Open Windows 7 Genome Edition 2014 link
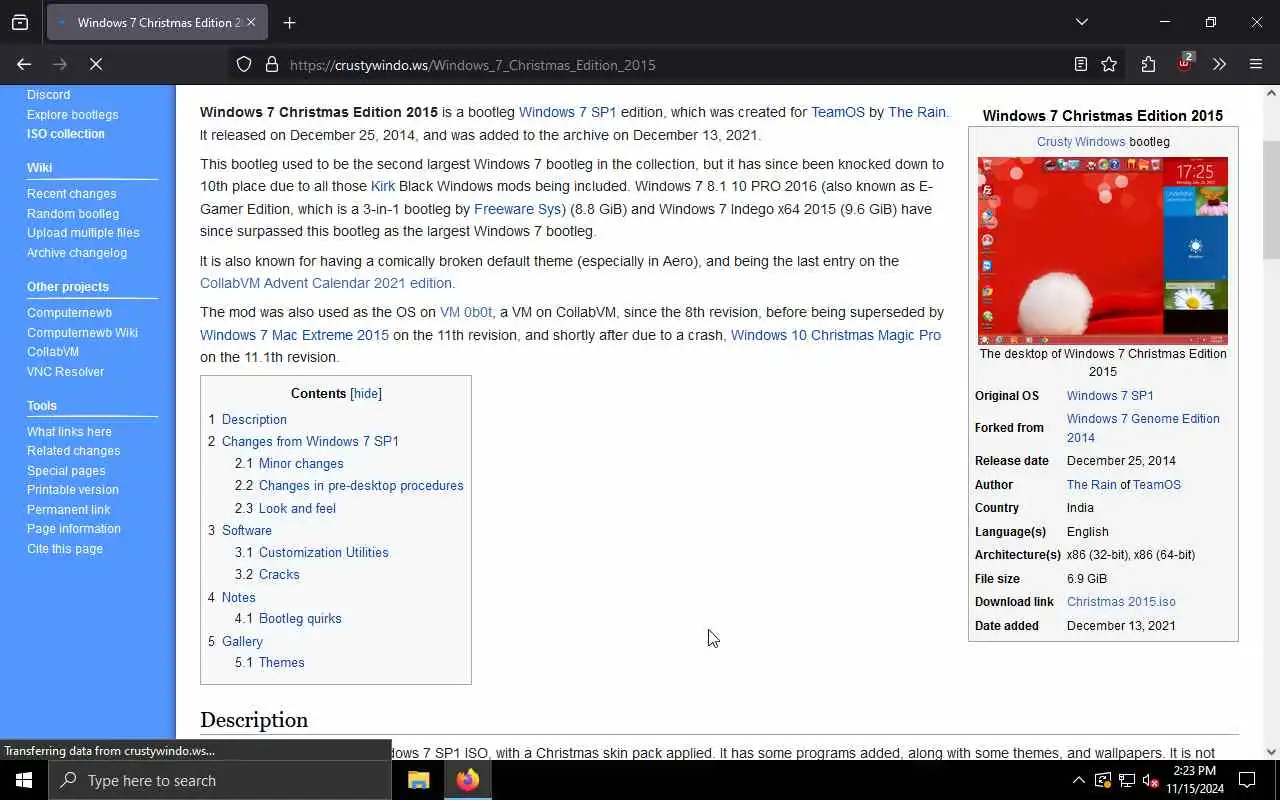Image resolution: width=1280 pixels, height=800 pixels. tap(1143, 428)
